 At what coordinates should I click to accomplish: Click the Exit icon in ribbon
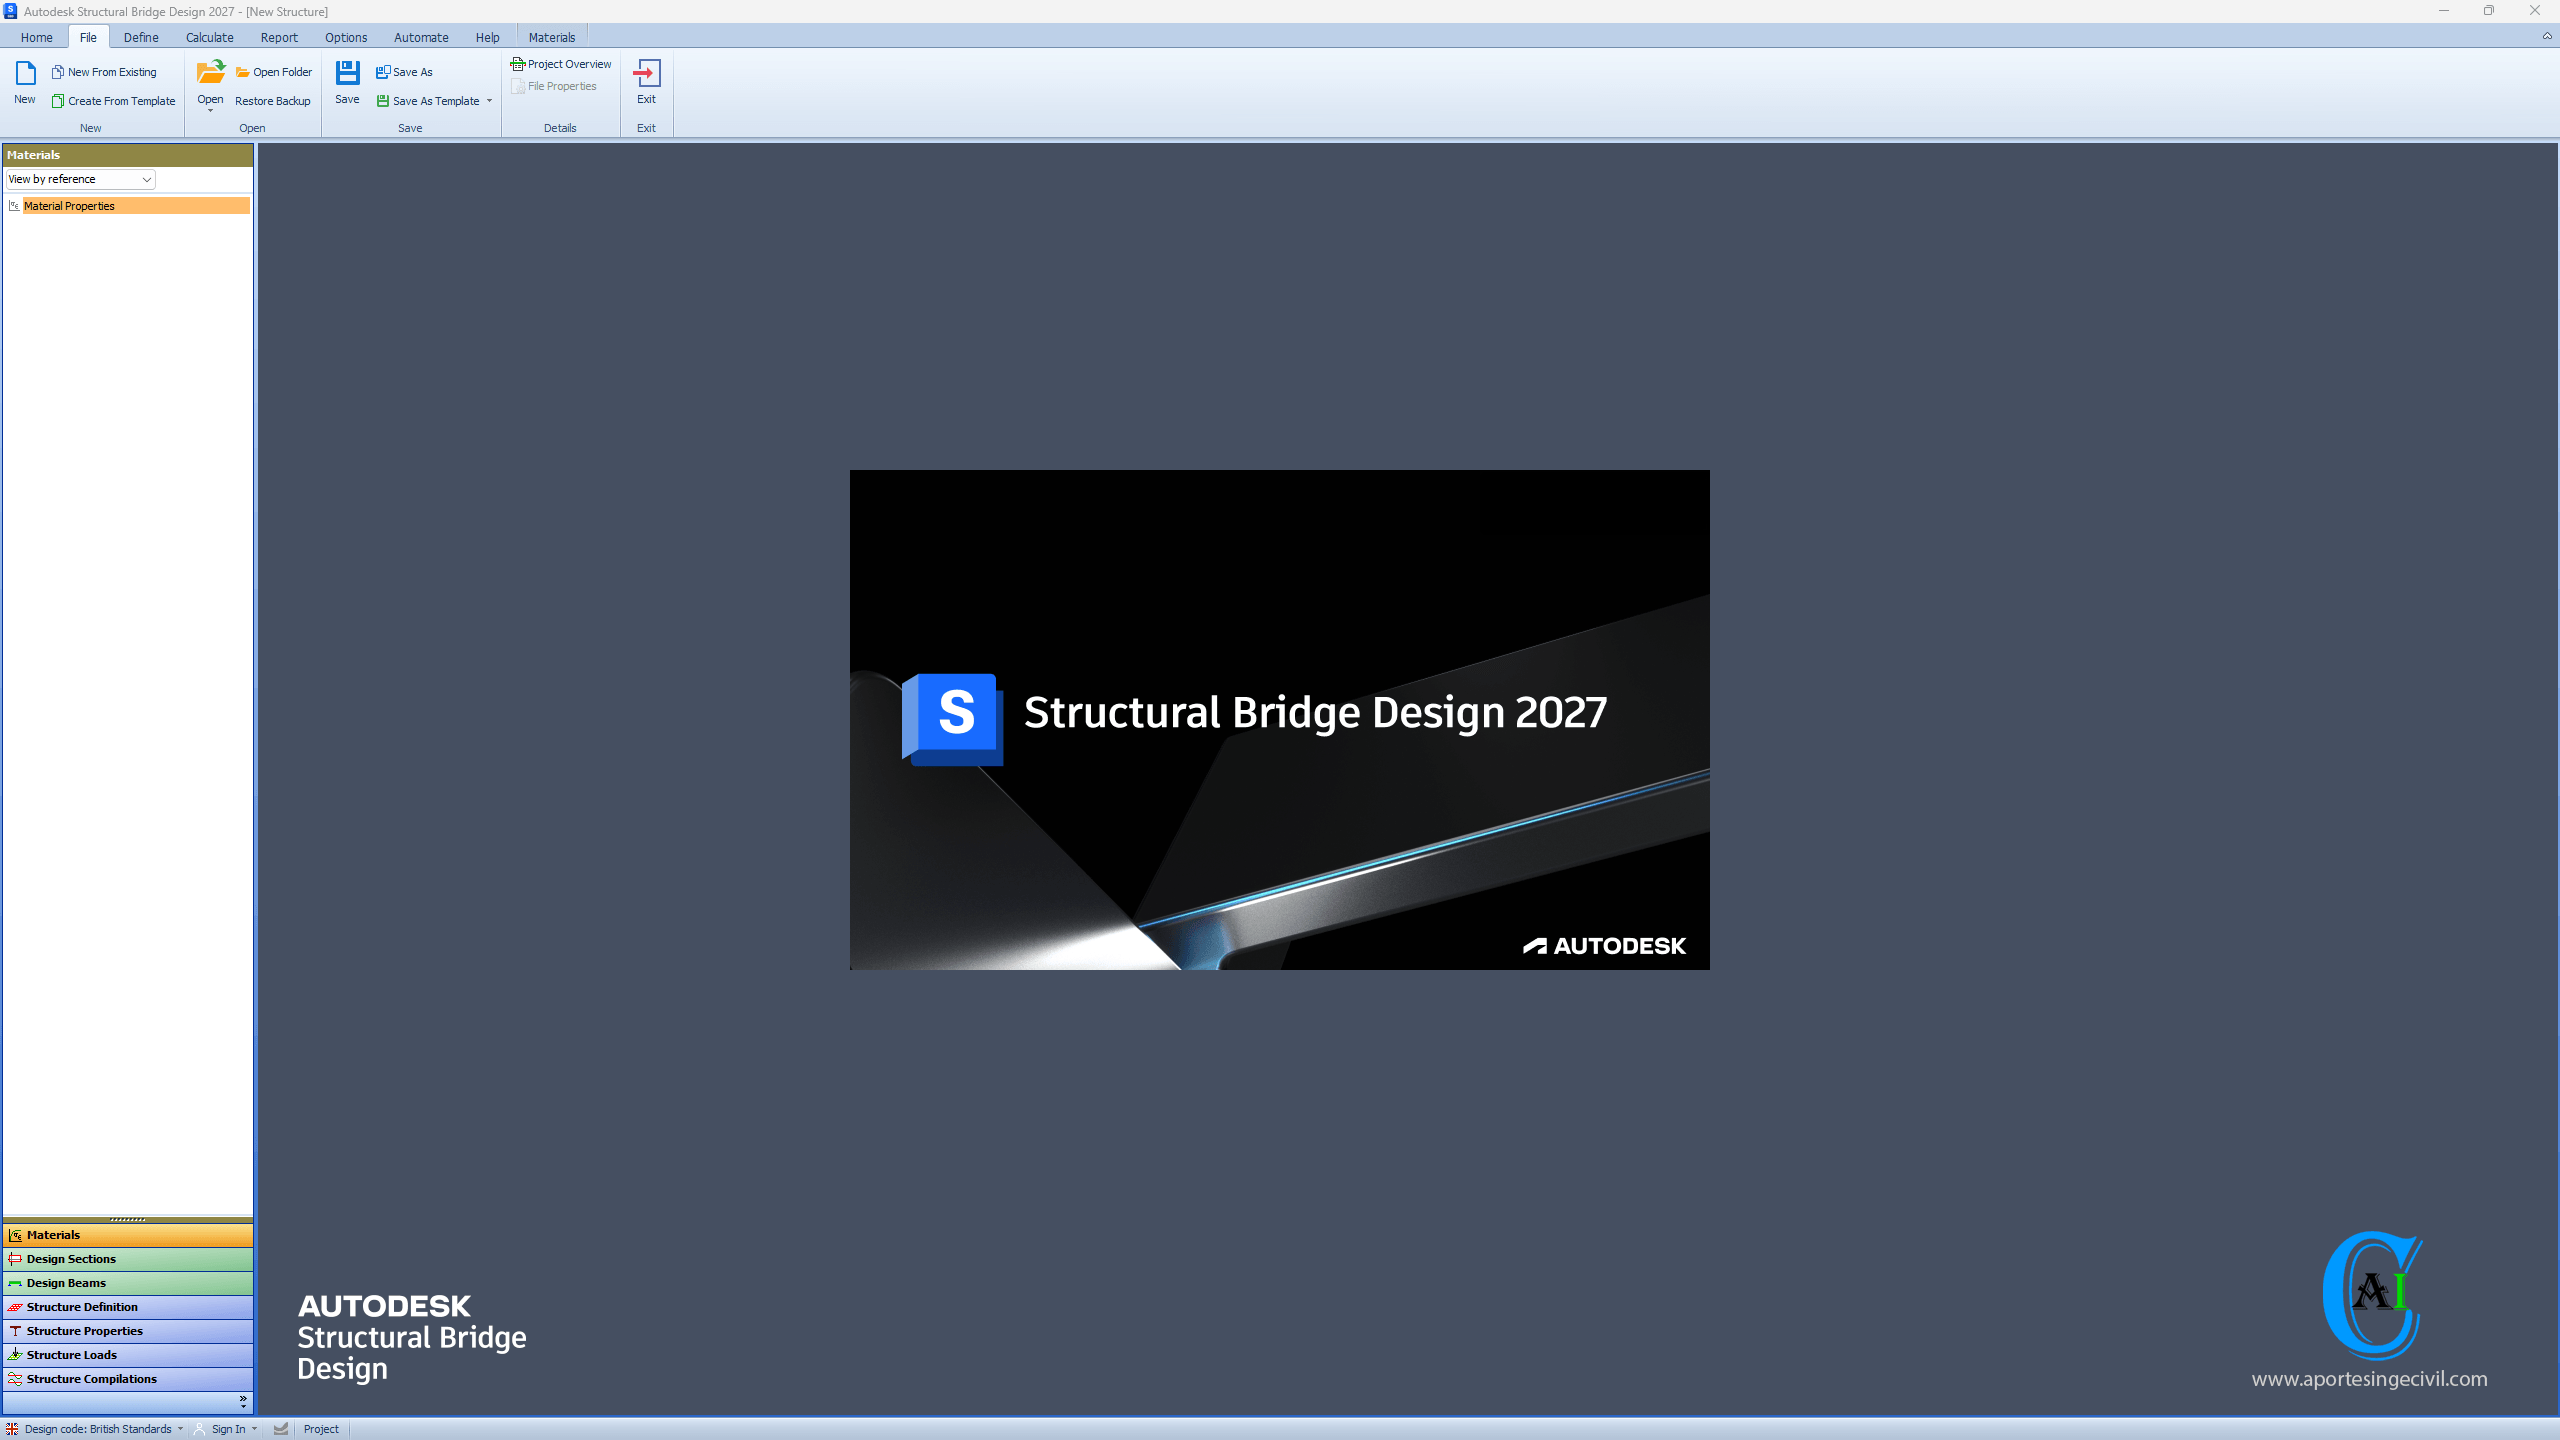(646, 74)
